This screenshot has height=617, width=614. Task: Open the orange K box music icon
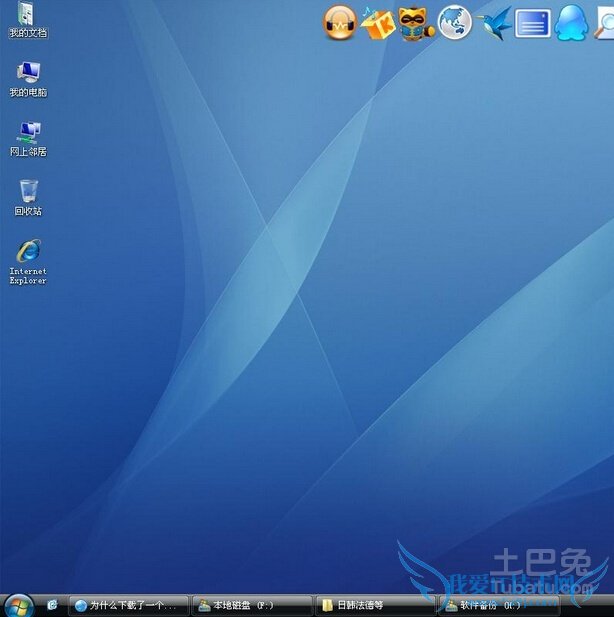click(x=378, y=23)
